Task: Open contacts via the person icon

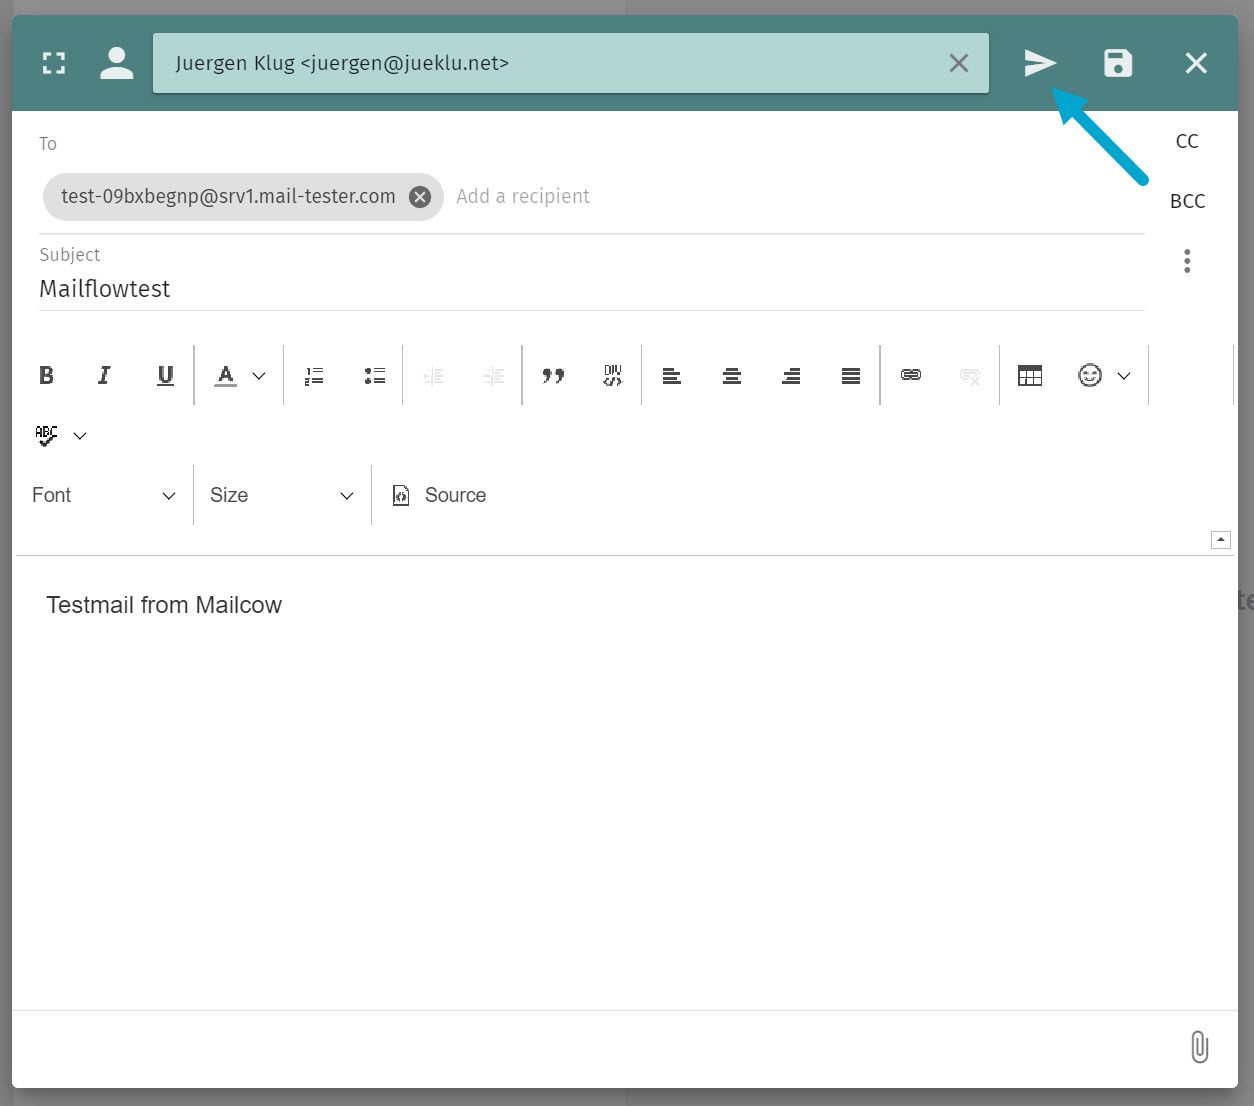Action: (x=117, y=63)
